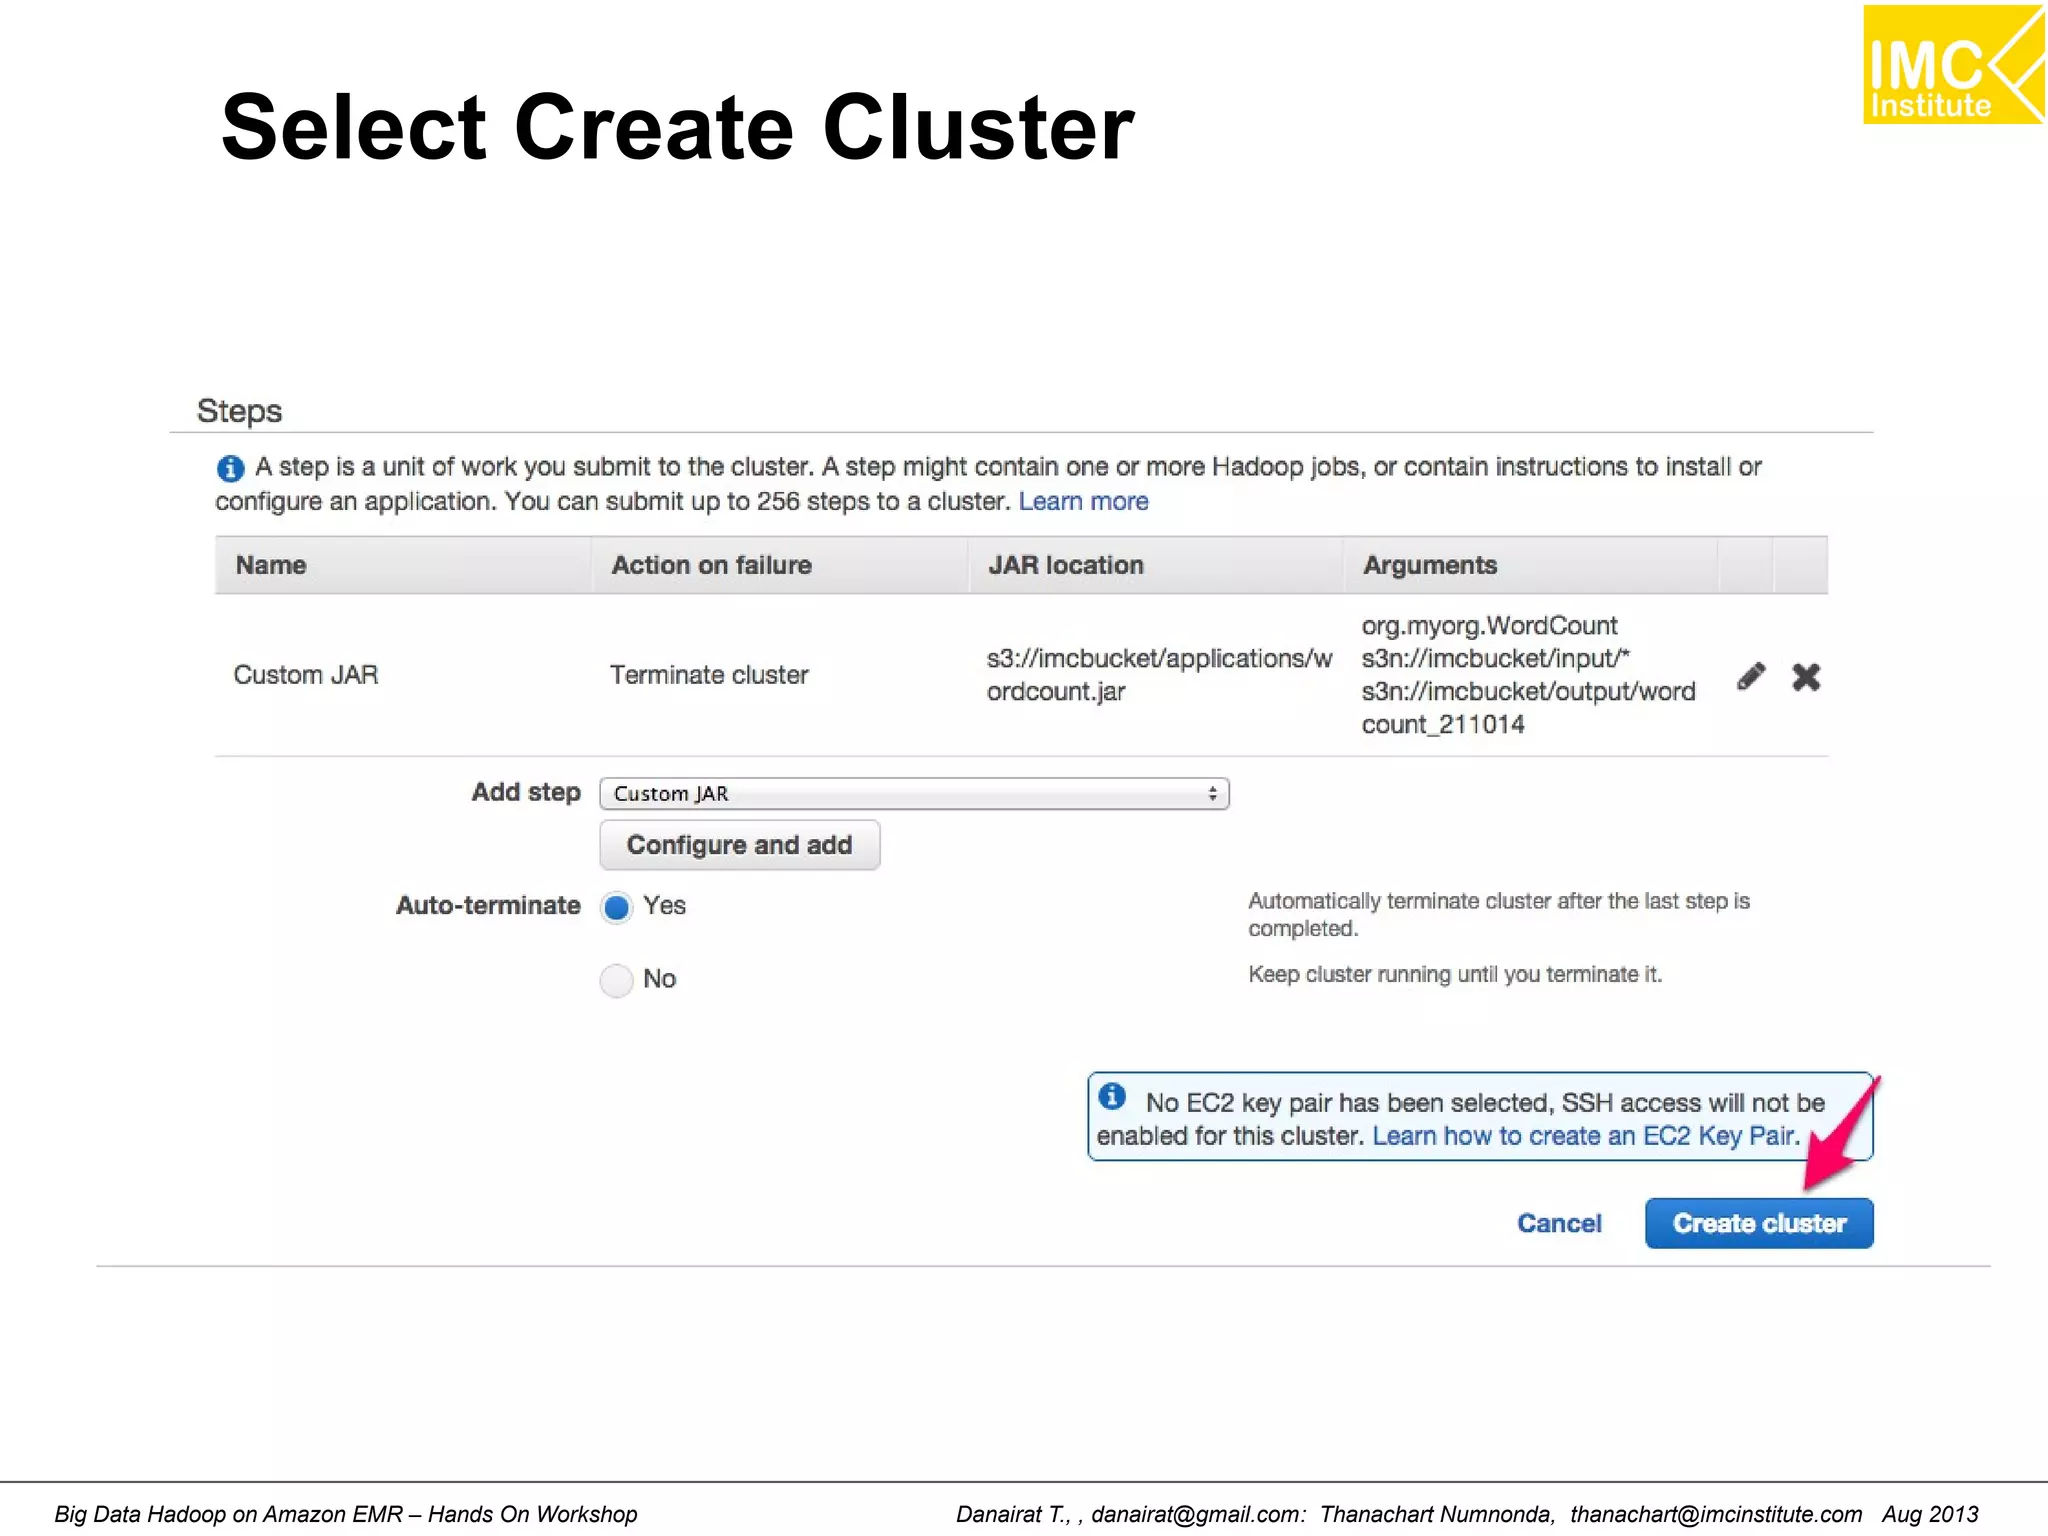The width and height of the screenshot is (2048, 1536).
Task: Click the Custom JAR name cell
Action: click(306, 675)
